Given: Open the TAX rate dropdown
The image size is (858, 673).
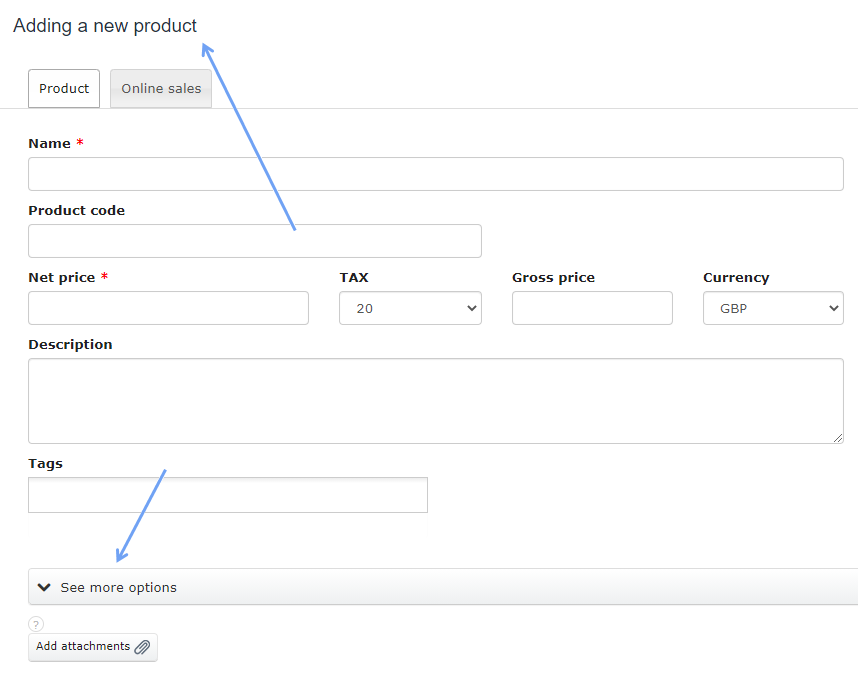Looking at the screenshot, I should 410,308.
